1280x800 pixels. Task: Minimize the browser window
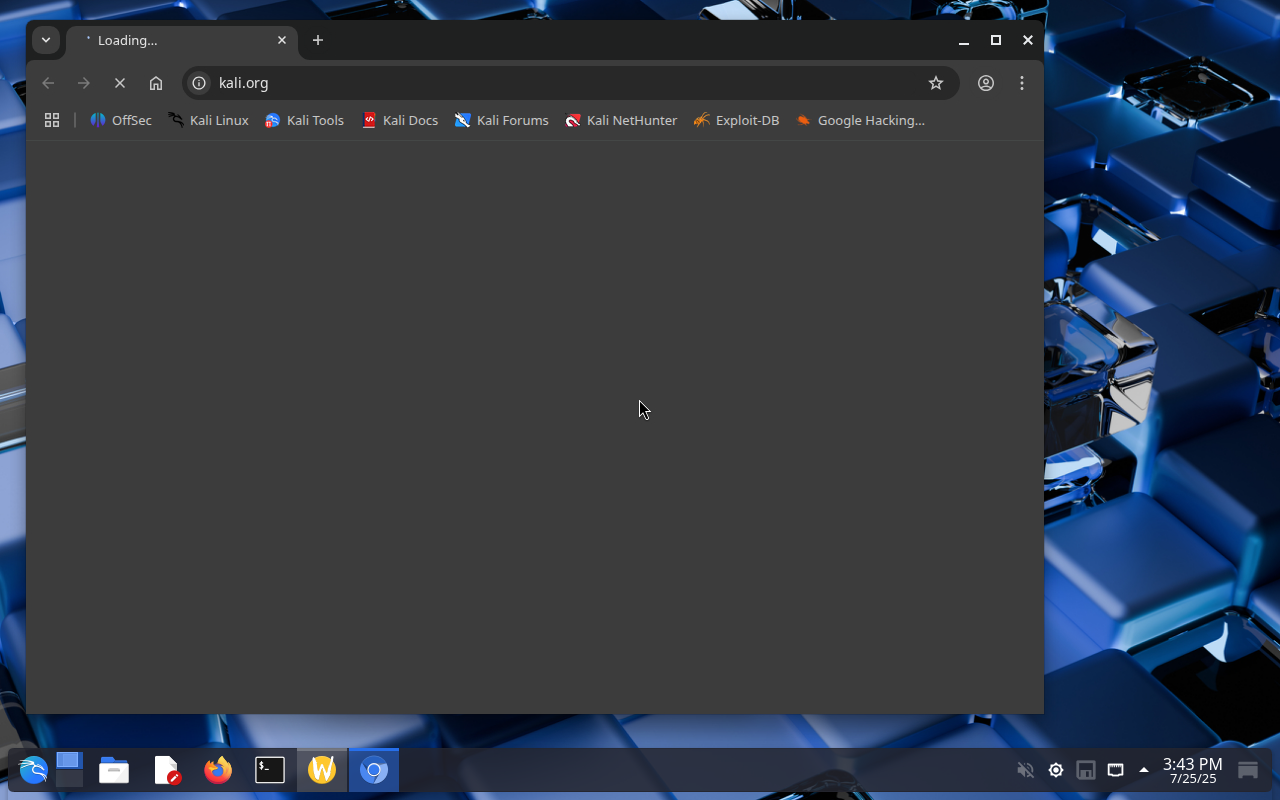(x=964, y=40)
